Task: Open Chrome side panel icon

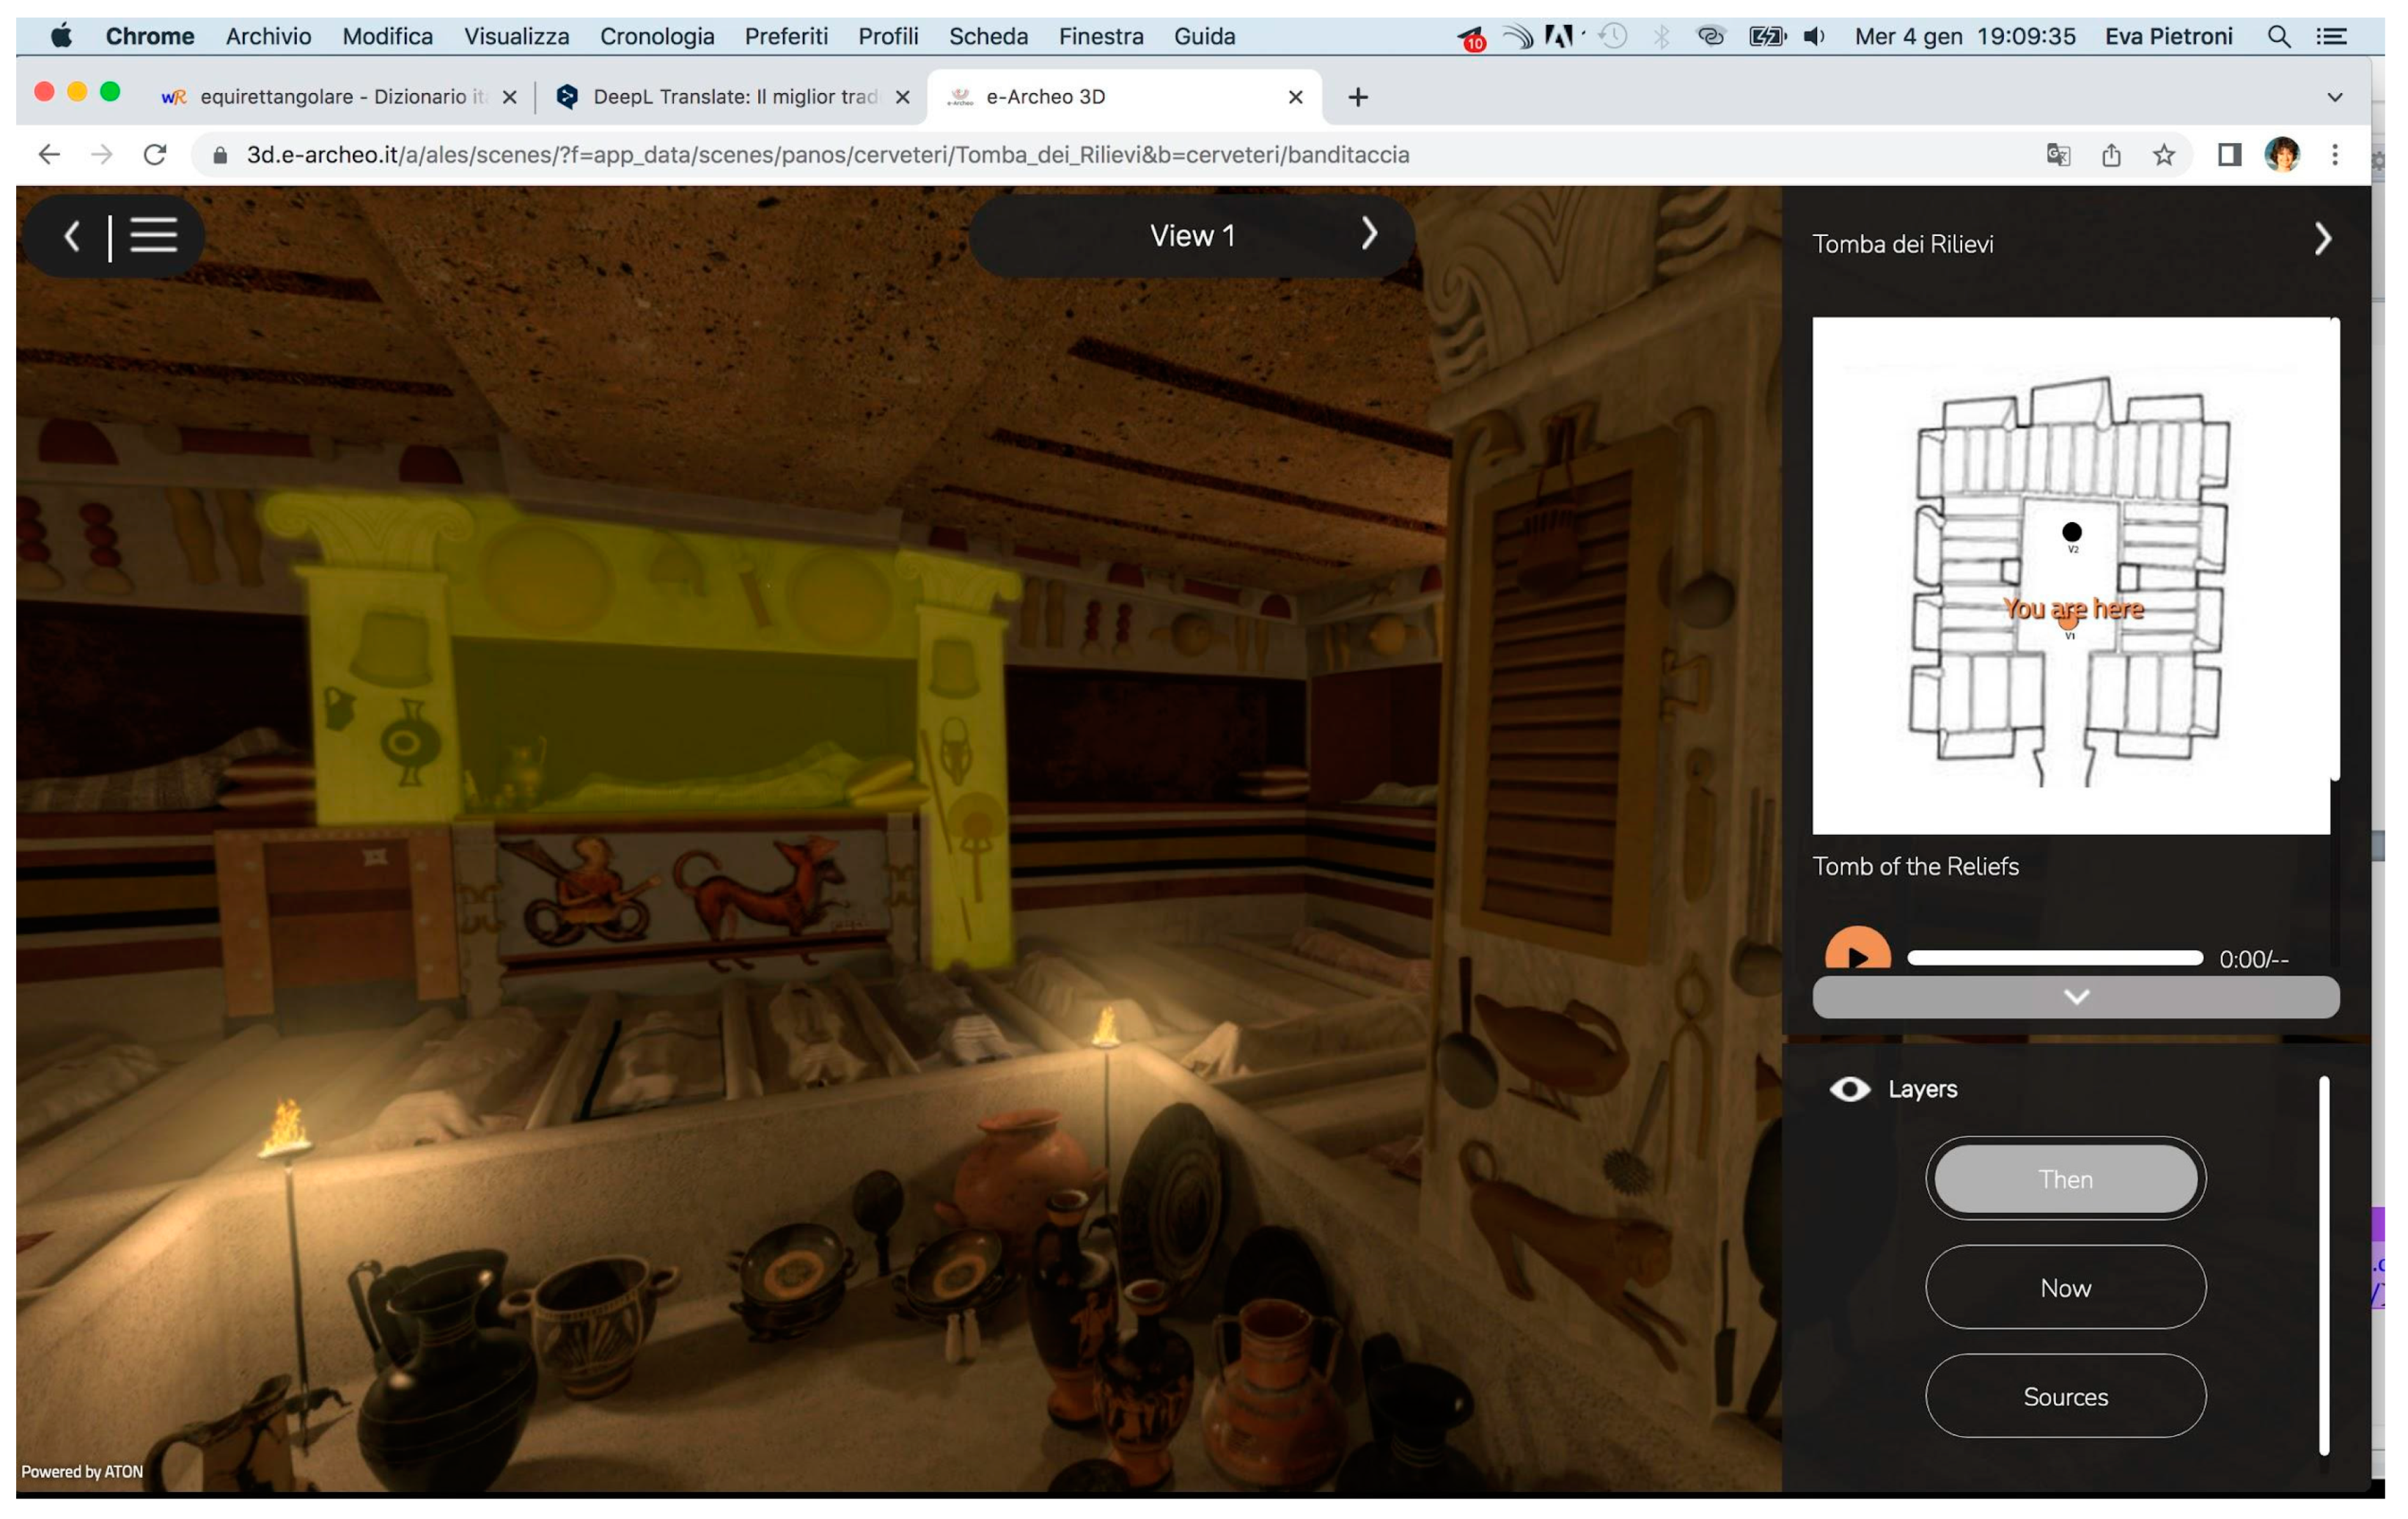Action: point(2228,155)
